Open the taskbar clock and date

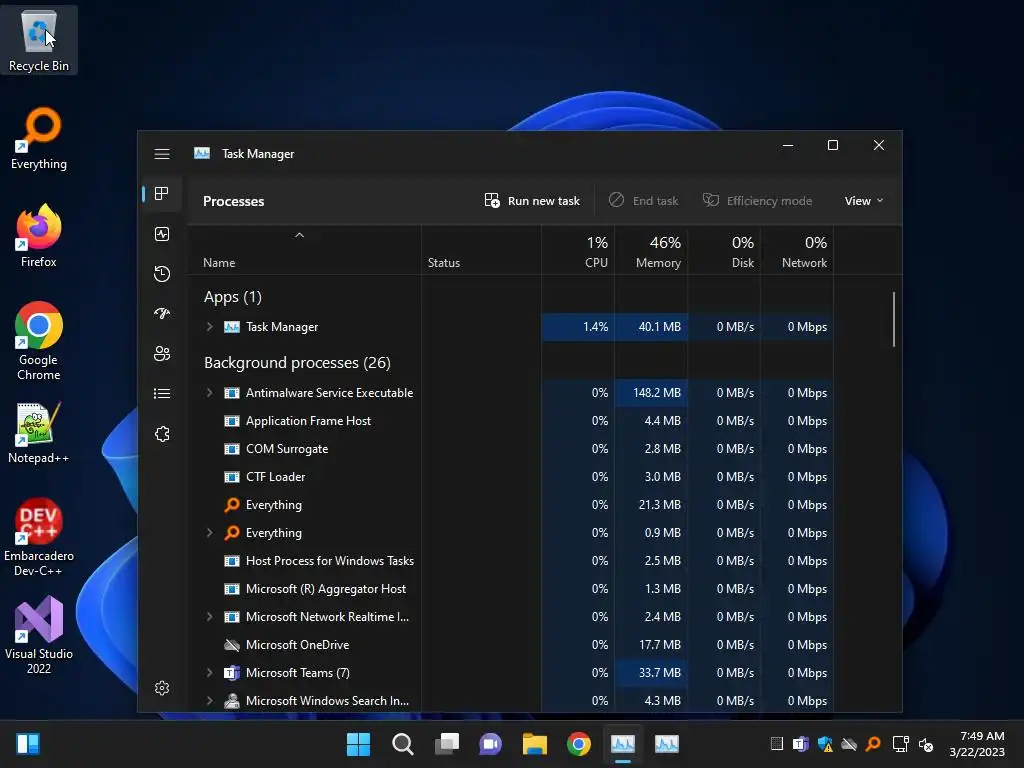(x=978, y=744)
